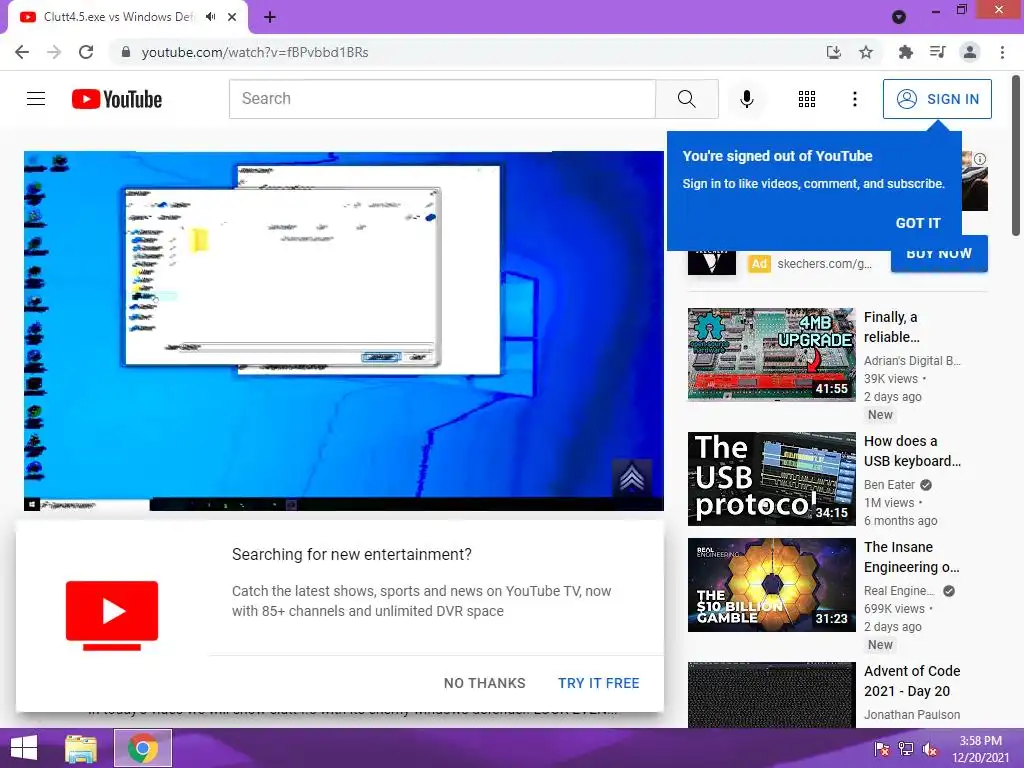The image size is (1024, 768).
Task: Open the Action Center flag tray icon
Action: point(882,749)
